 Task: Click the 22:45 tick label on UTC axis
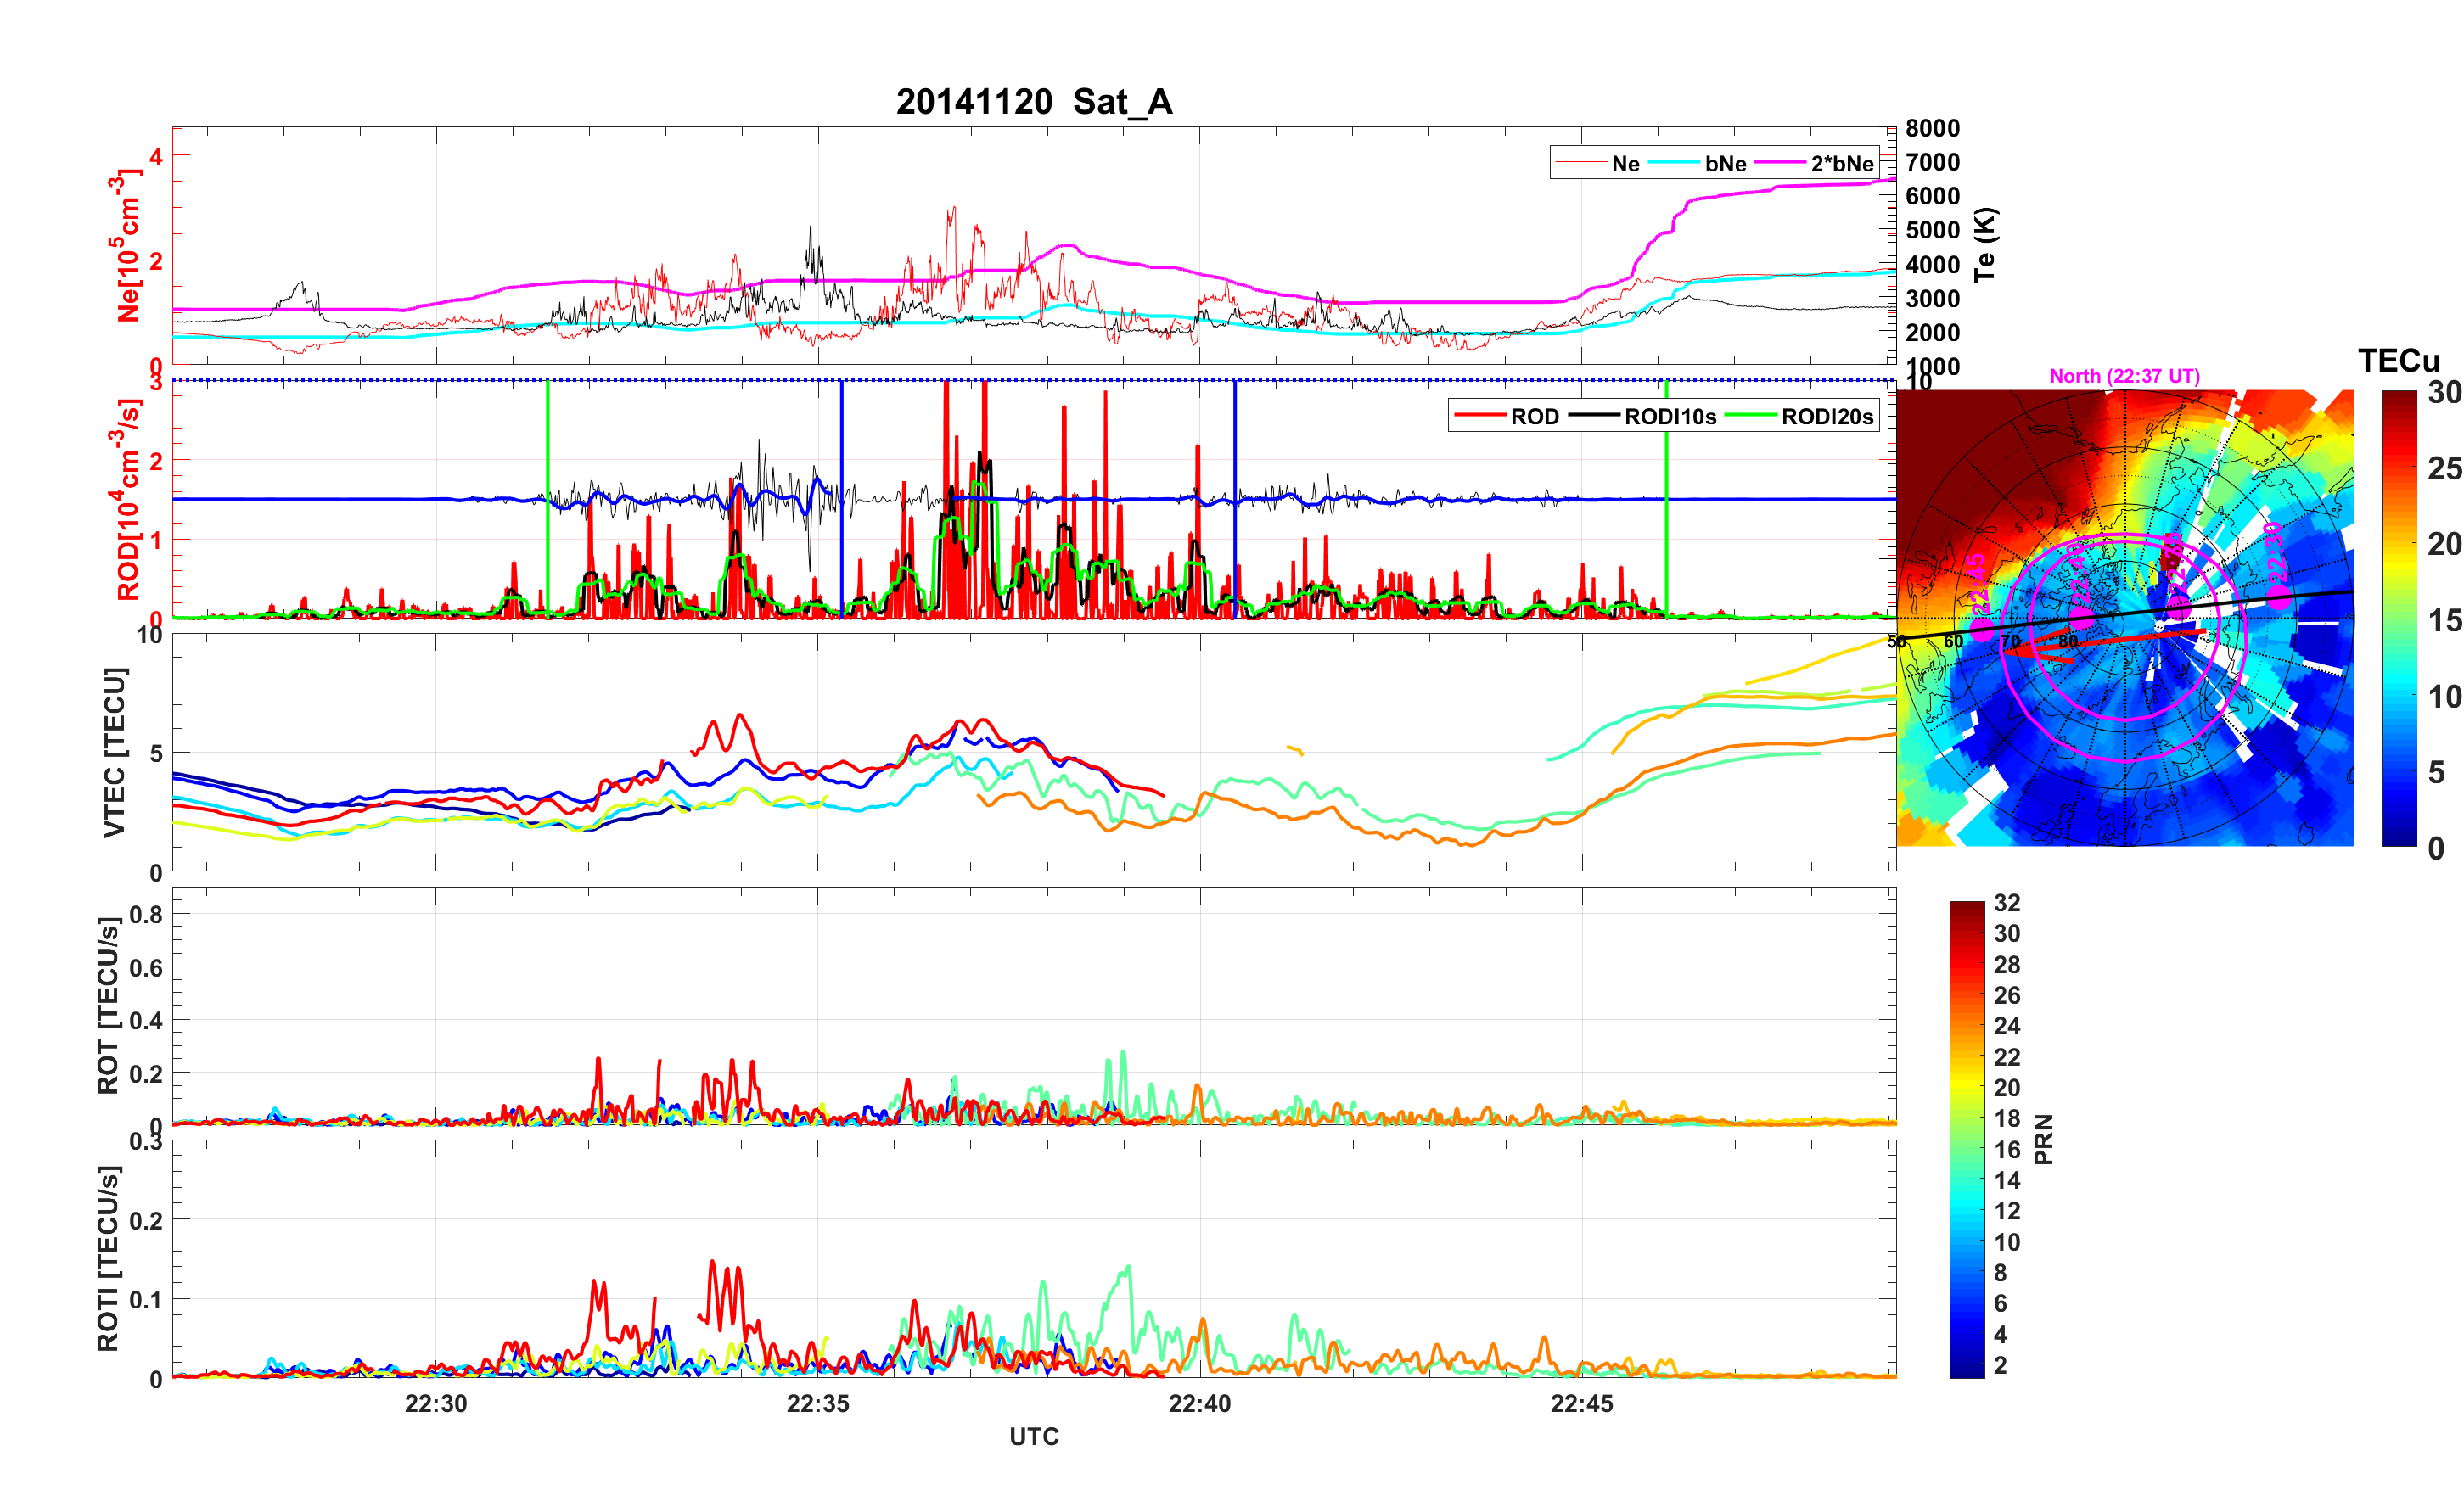[1581, 1404]
